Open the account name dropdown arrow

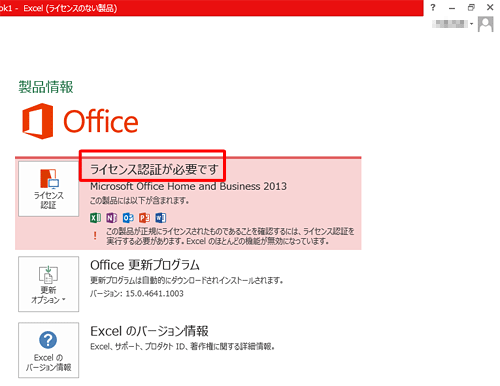point(471,24)
